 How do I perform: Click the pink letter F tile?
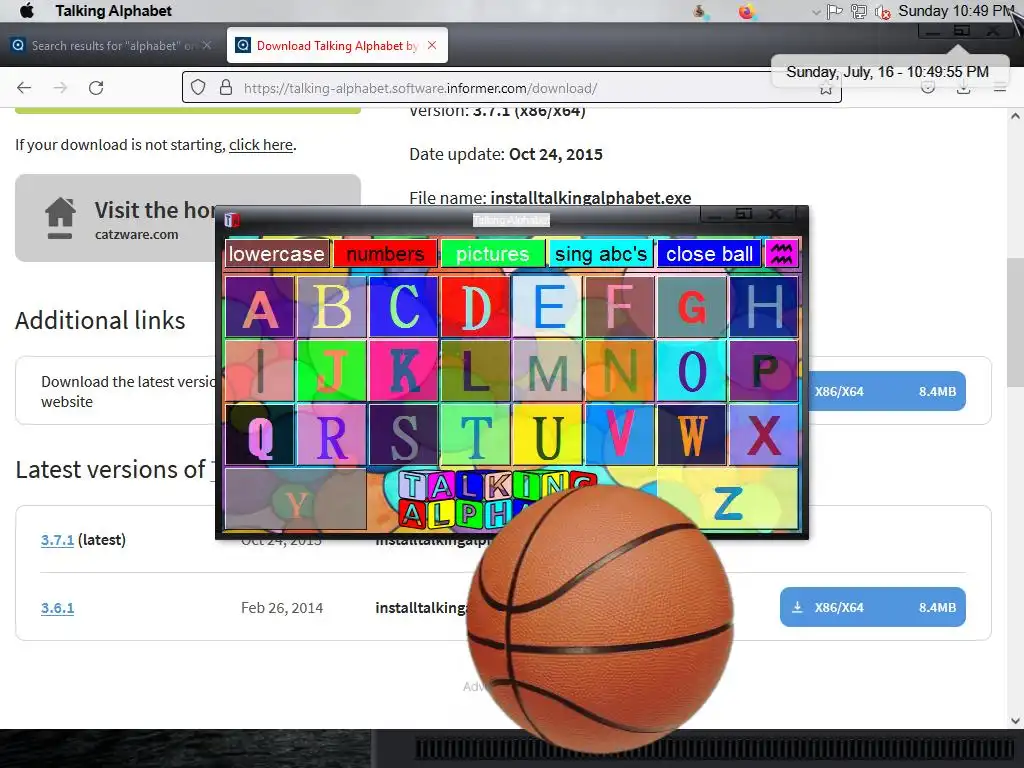pyautogui.click(x=620, y=307)
